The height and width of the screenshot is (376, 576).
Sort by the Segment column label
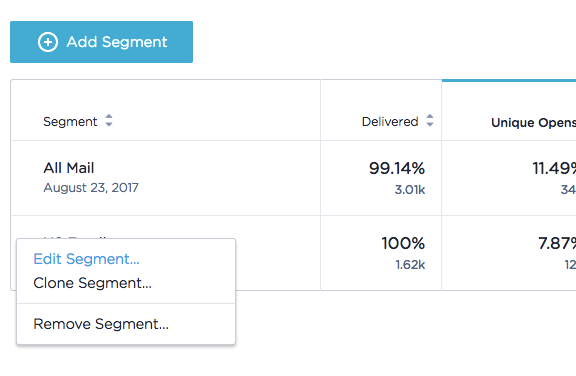tap(70, 122)
